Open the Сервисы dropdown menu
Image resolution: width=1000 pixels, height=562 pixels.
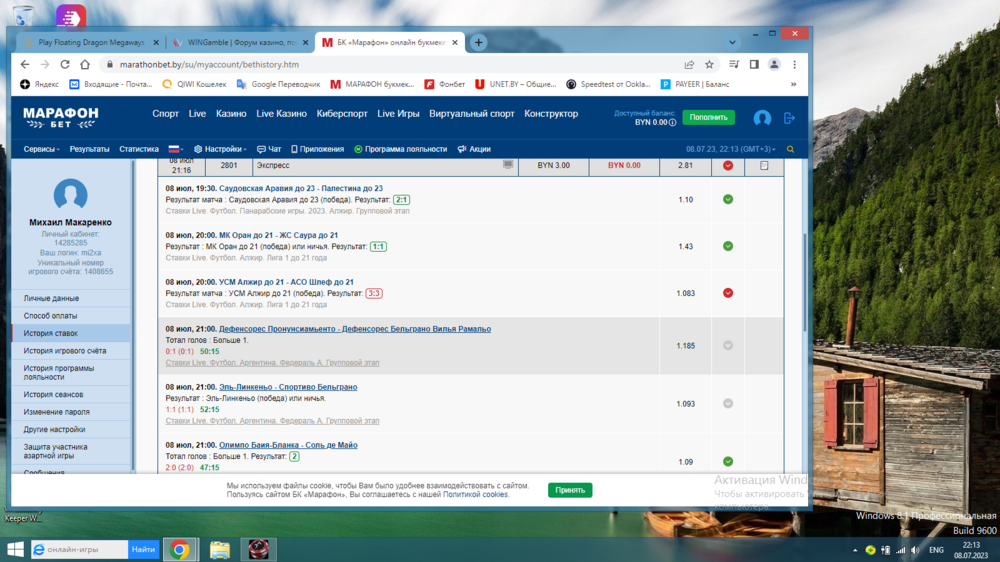click(42, 149)
